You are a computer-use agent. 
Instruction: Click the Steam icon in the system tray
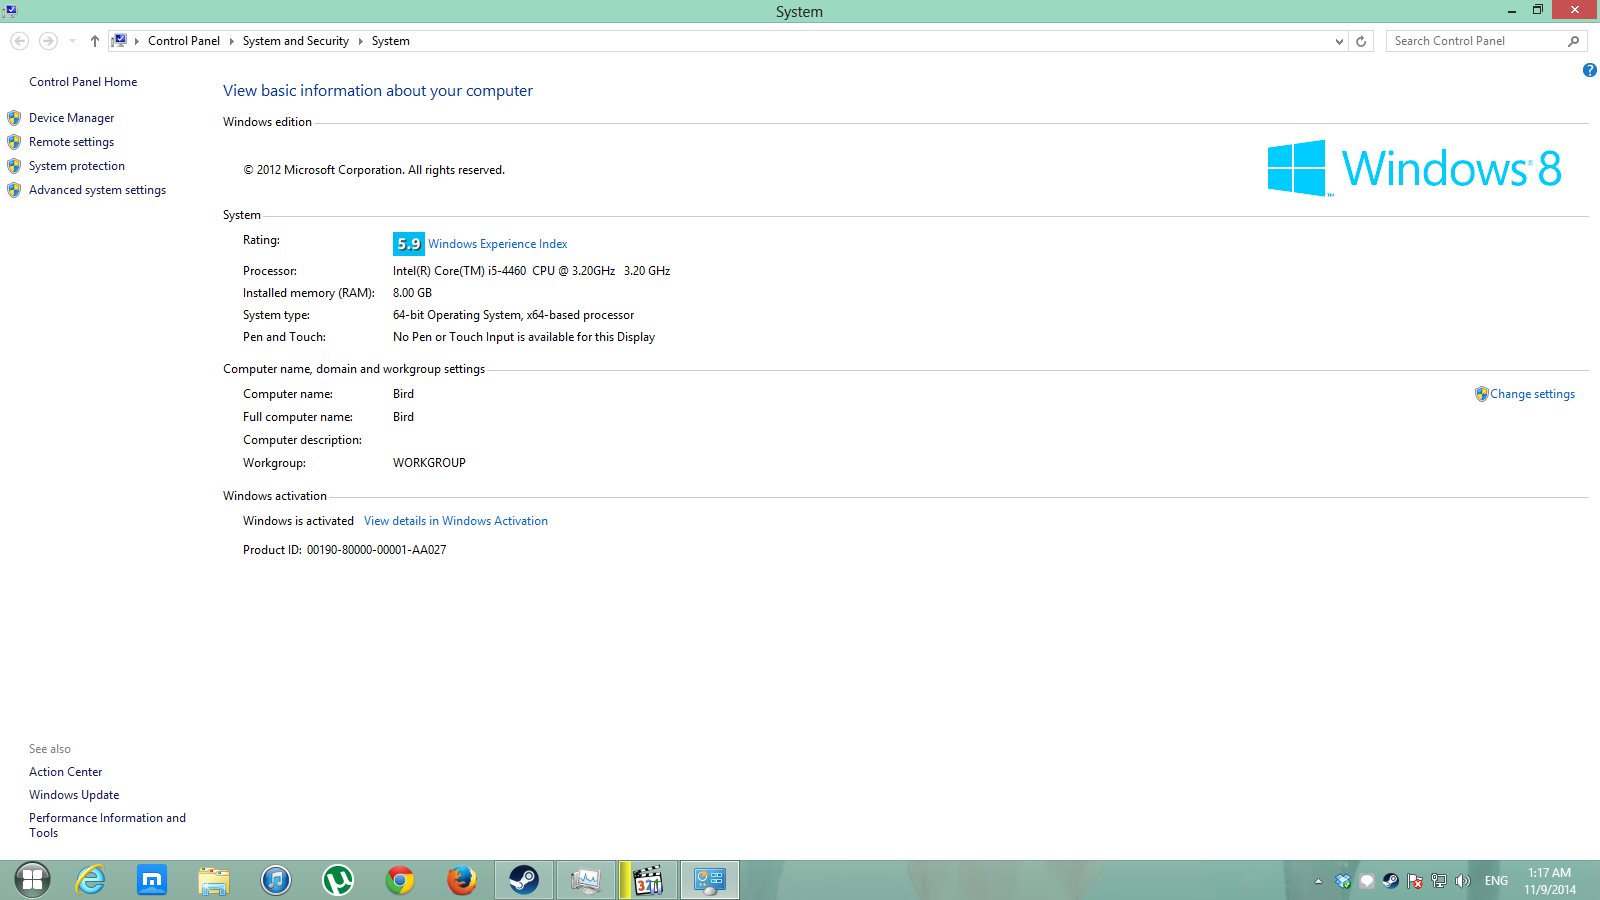pos(1391,881)
